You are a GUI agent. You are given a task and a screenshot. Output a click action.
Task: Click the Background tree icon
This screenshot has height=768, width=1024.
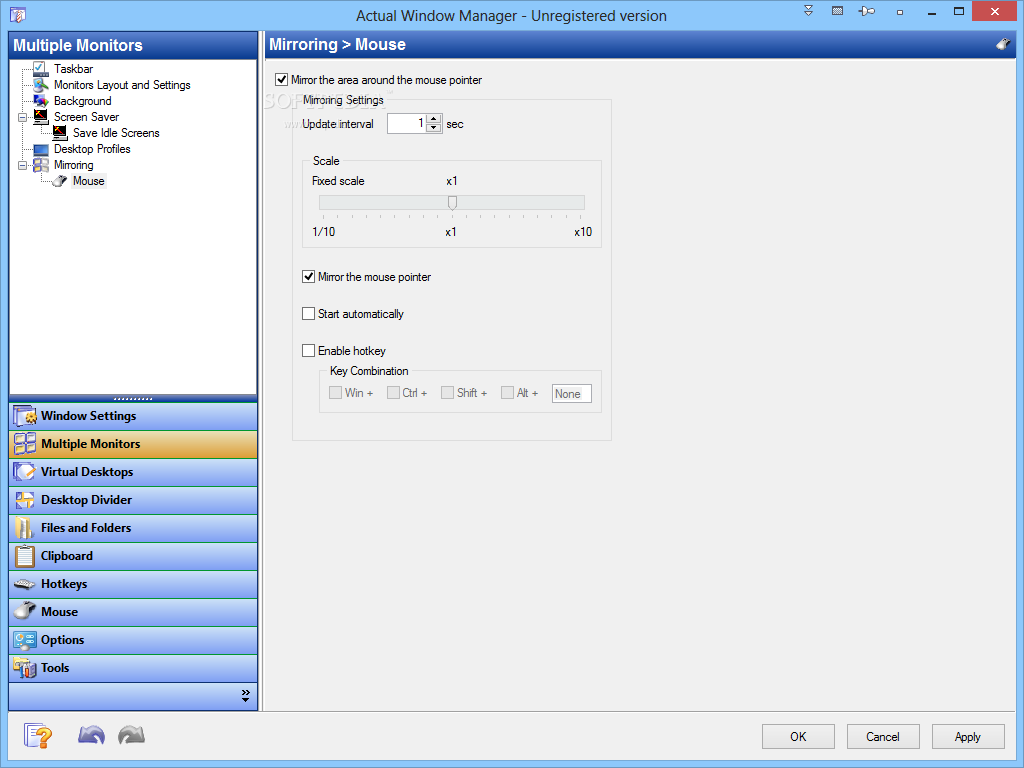[x=40, y=101]
